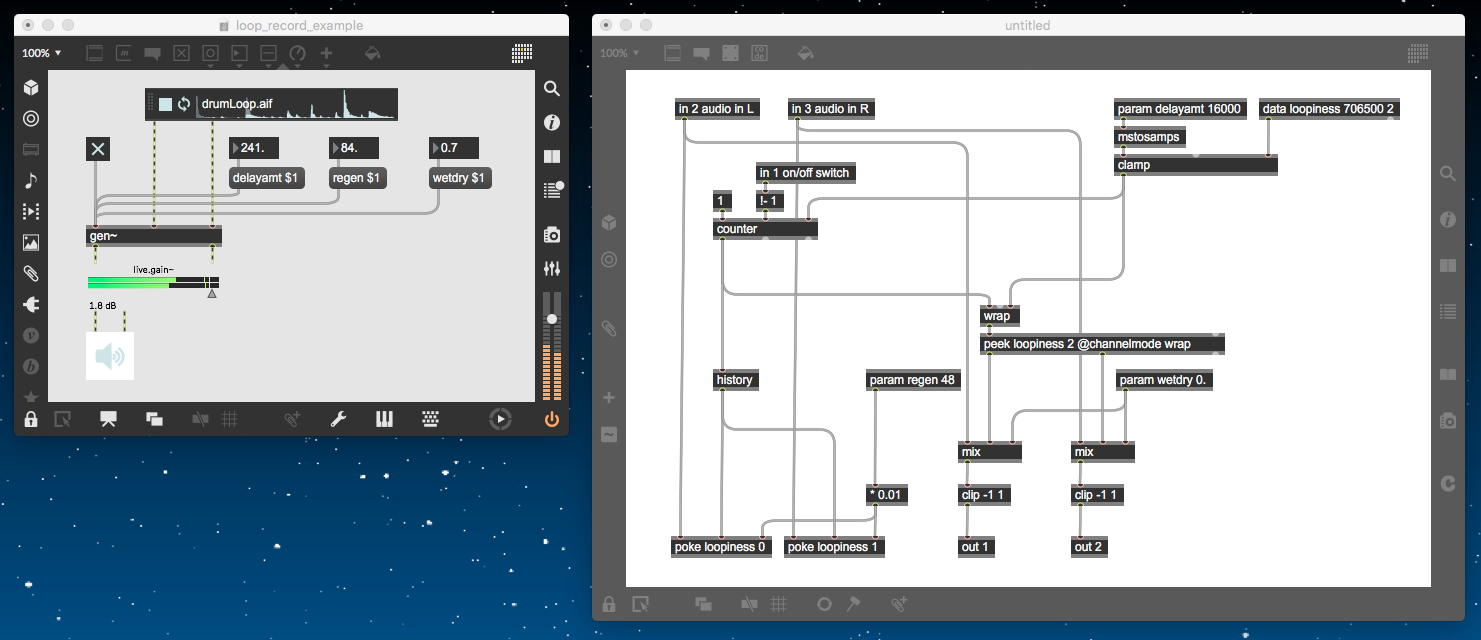Add a new object box from the loop_record_example toolbar

(x=94, y=53)
